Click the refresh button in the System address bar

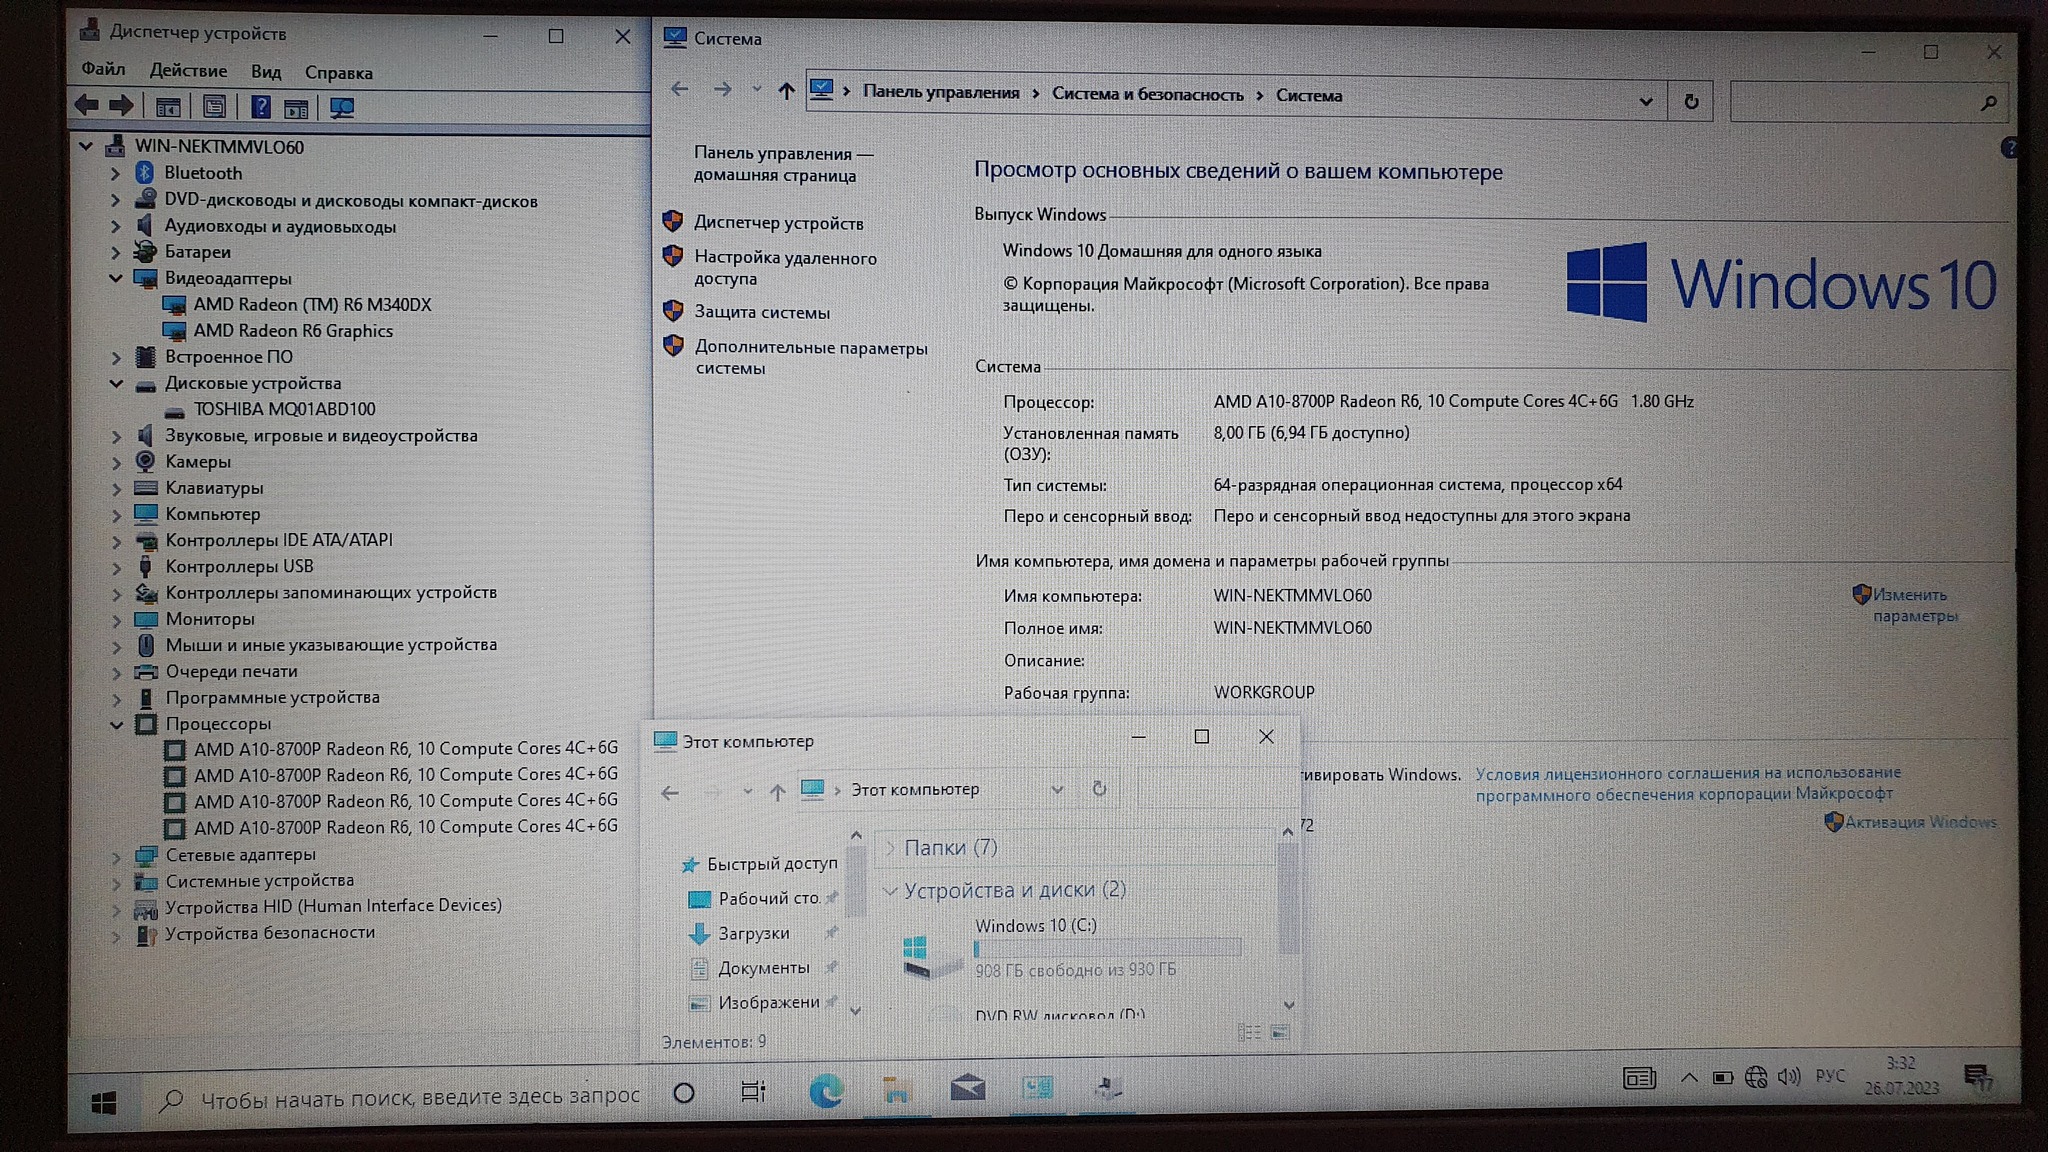click(1691, 101)
